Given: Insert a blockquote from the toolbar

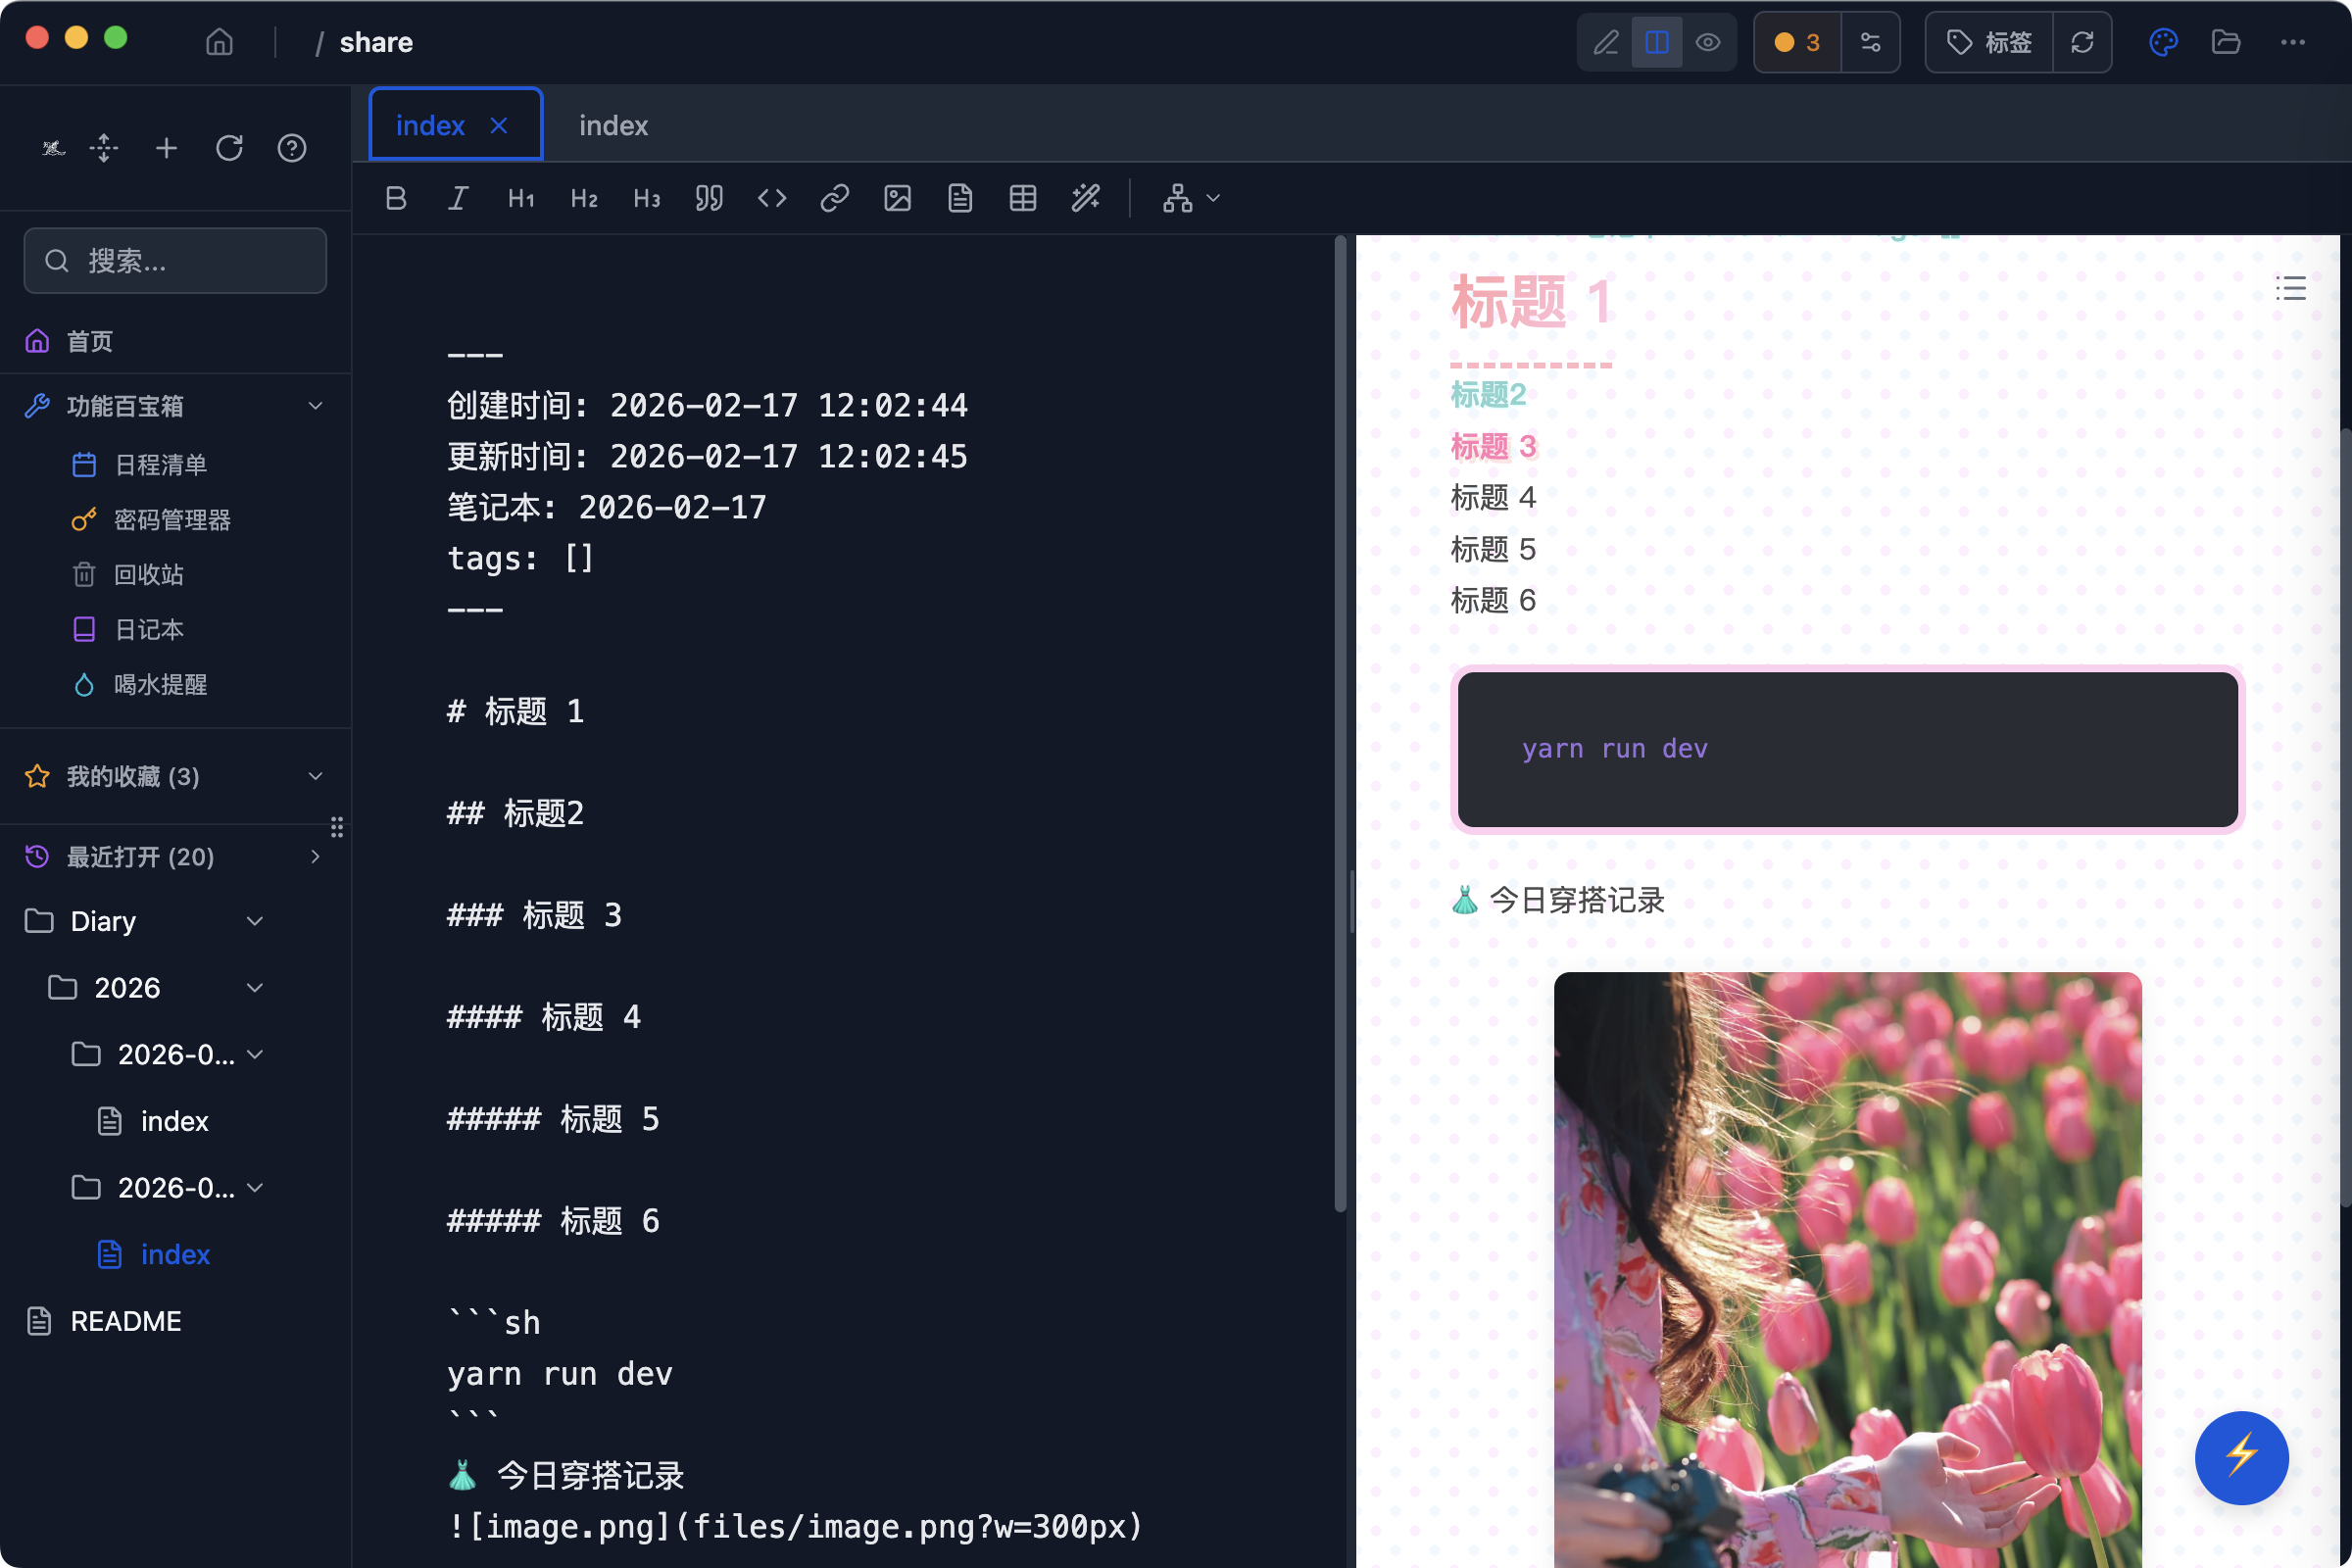Looking at the screenshot, I should click(709, 198).
